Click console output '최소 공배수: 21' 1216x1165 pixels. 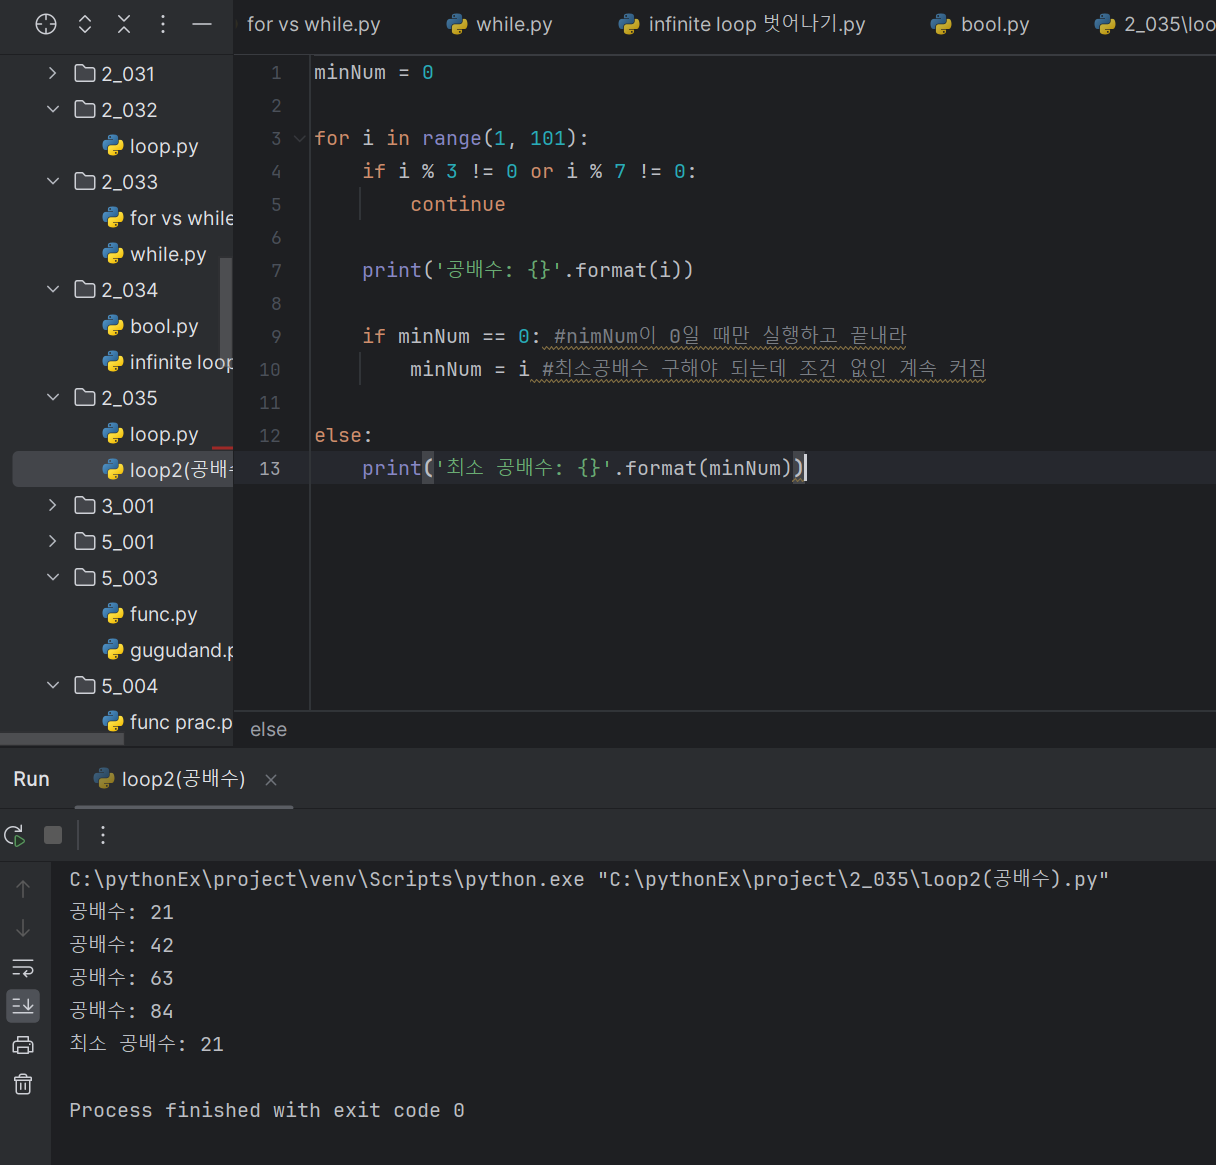[147, 1044]
